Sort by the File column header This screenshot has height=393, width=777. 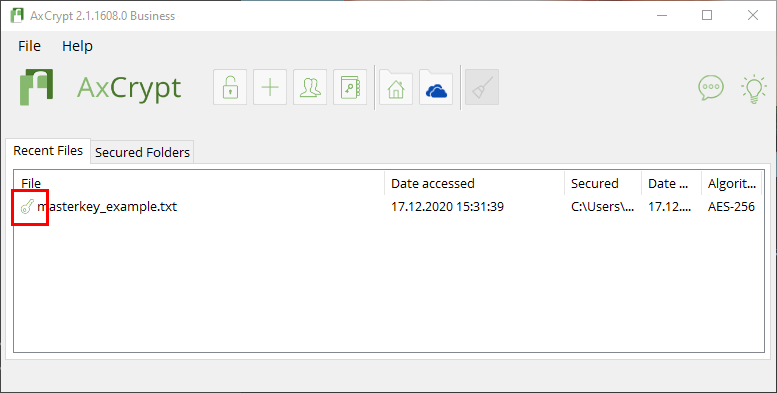(199, 183)
